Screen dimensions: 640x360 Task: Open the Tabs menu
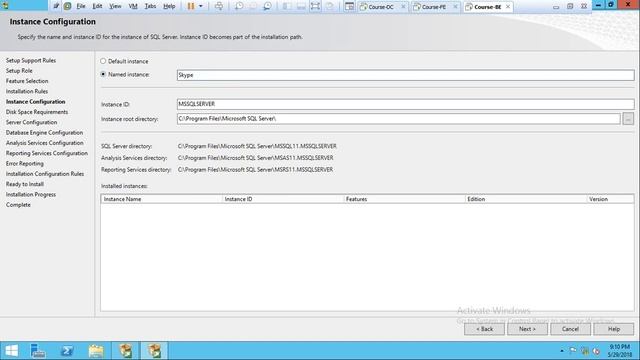(150, 6)
